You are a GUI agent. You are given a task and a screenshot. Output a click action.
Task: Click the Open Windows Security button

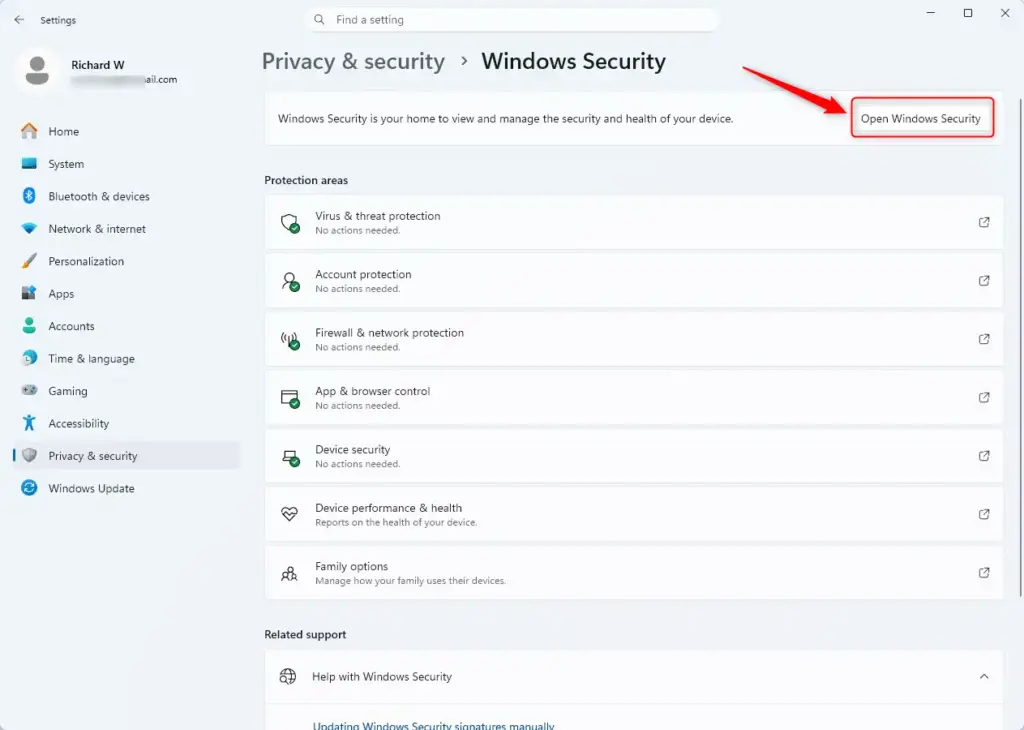click(x=921, y=118)
